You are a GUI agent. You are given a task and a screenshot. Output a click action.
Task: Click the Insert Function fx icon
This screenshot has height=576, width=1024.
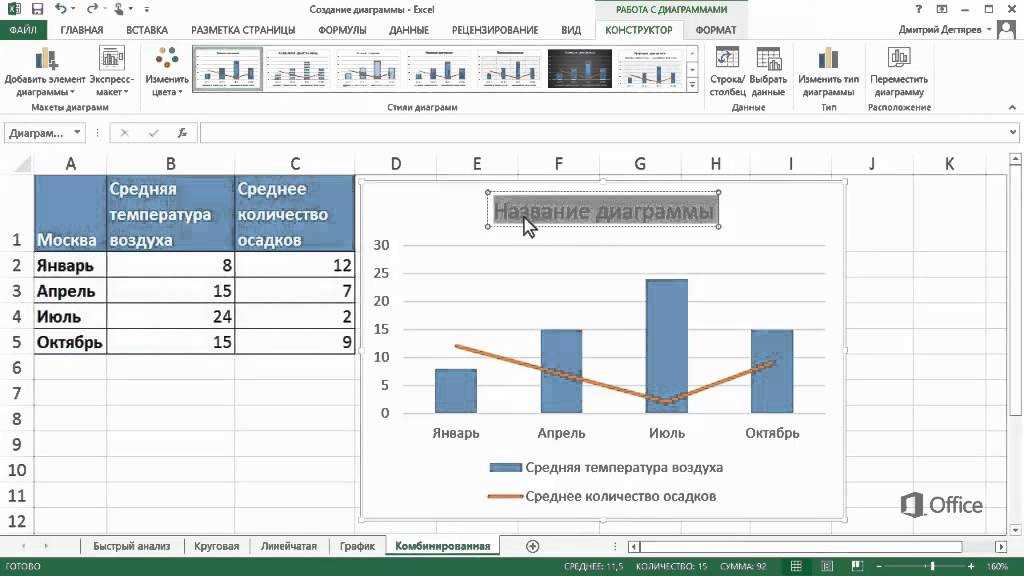(182, 133)
